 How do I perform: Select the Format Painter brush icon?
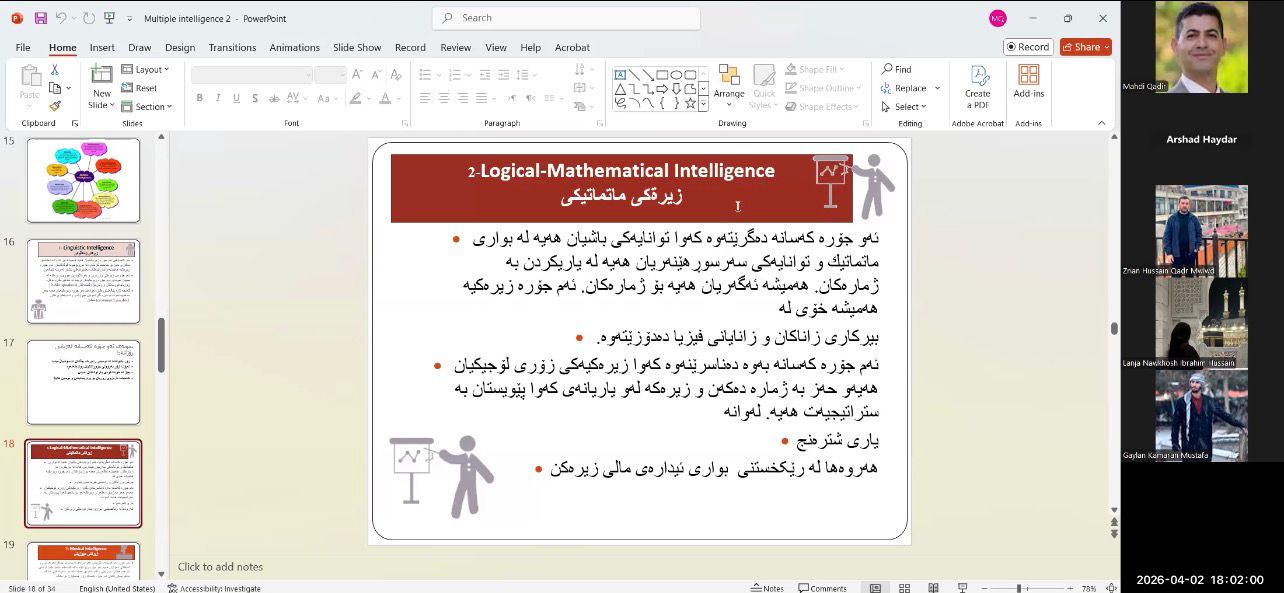(x=55, y=106)
